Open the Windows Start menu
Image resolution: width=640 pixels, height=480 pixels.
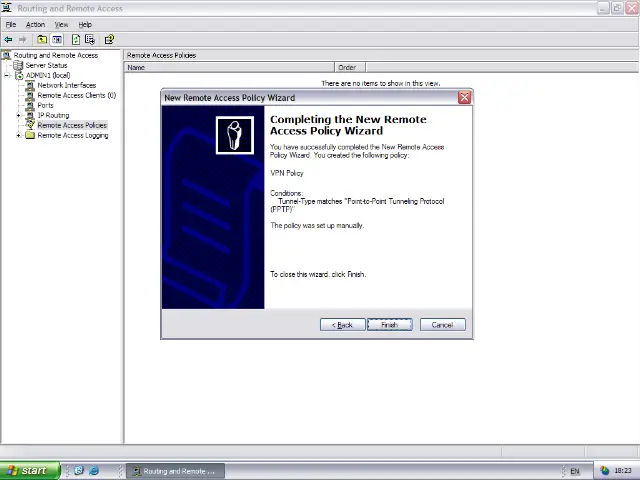coord(29,471)
